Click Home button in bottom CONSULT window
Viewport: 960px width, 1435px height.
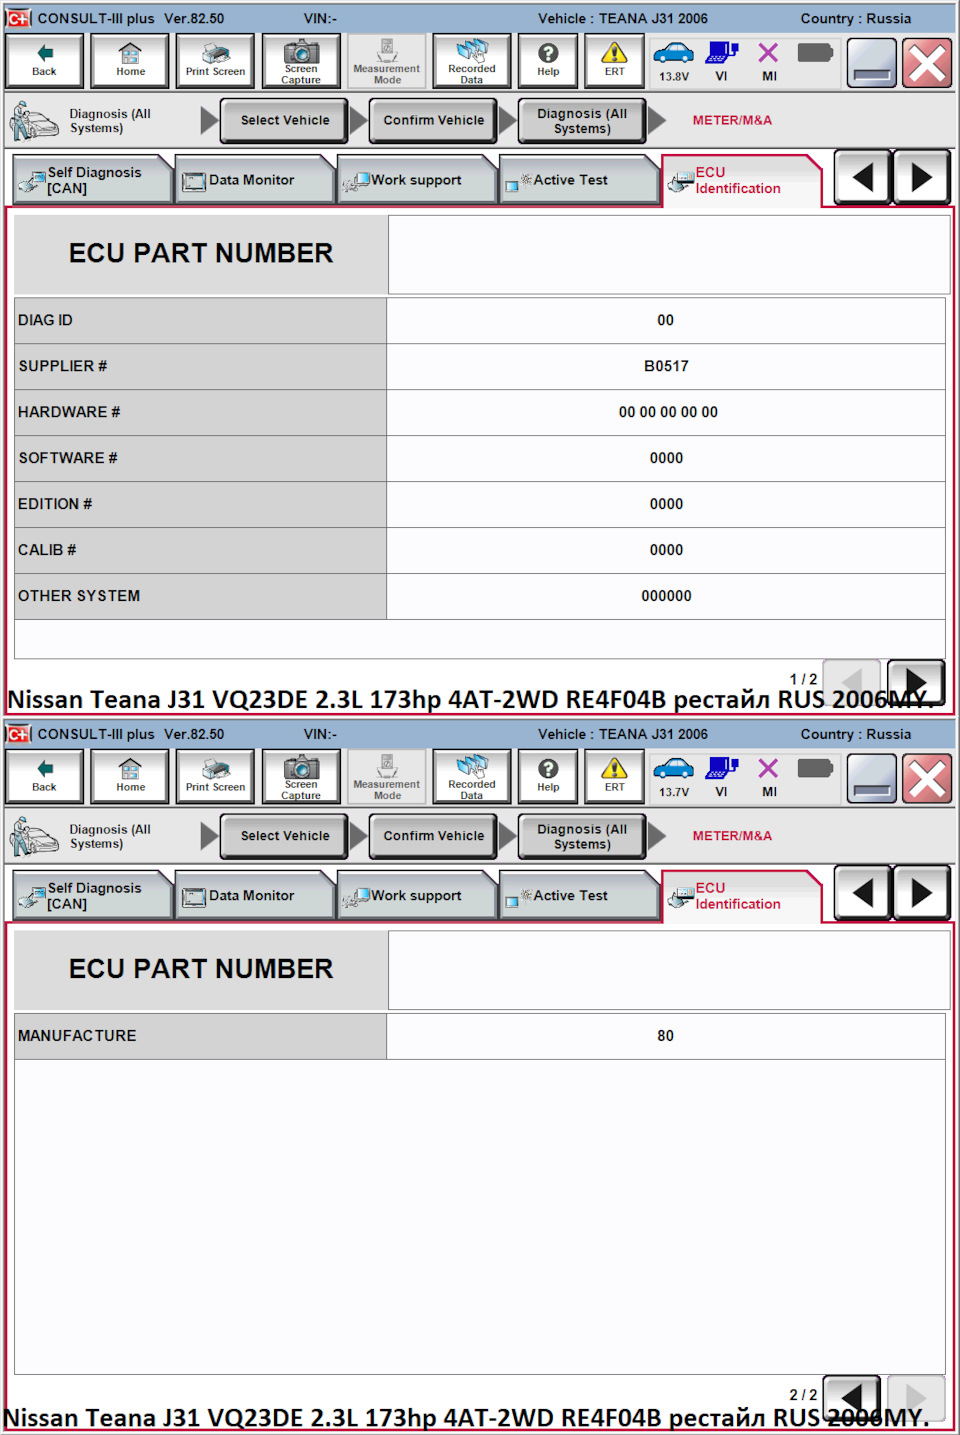tap(130, 776)
